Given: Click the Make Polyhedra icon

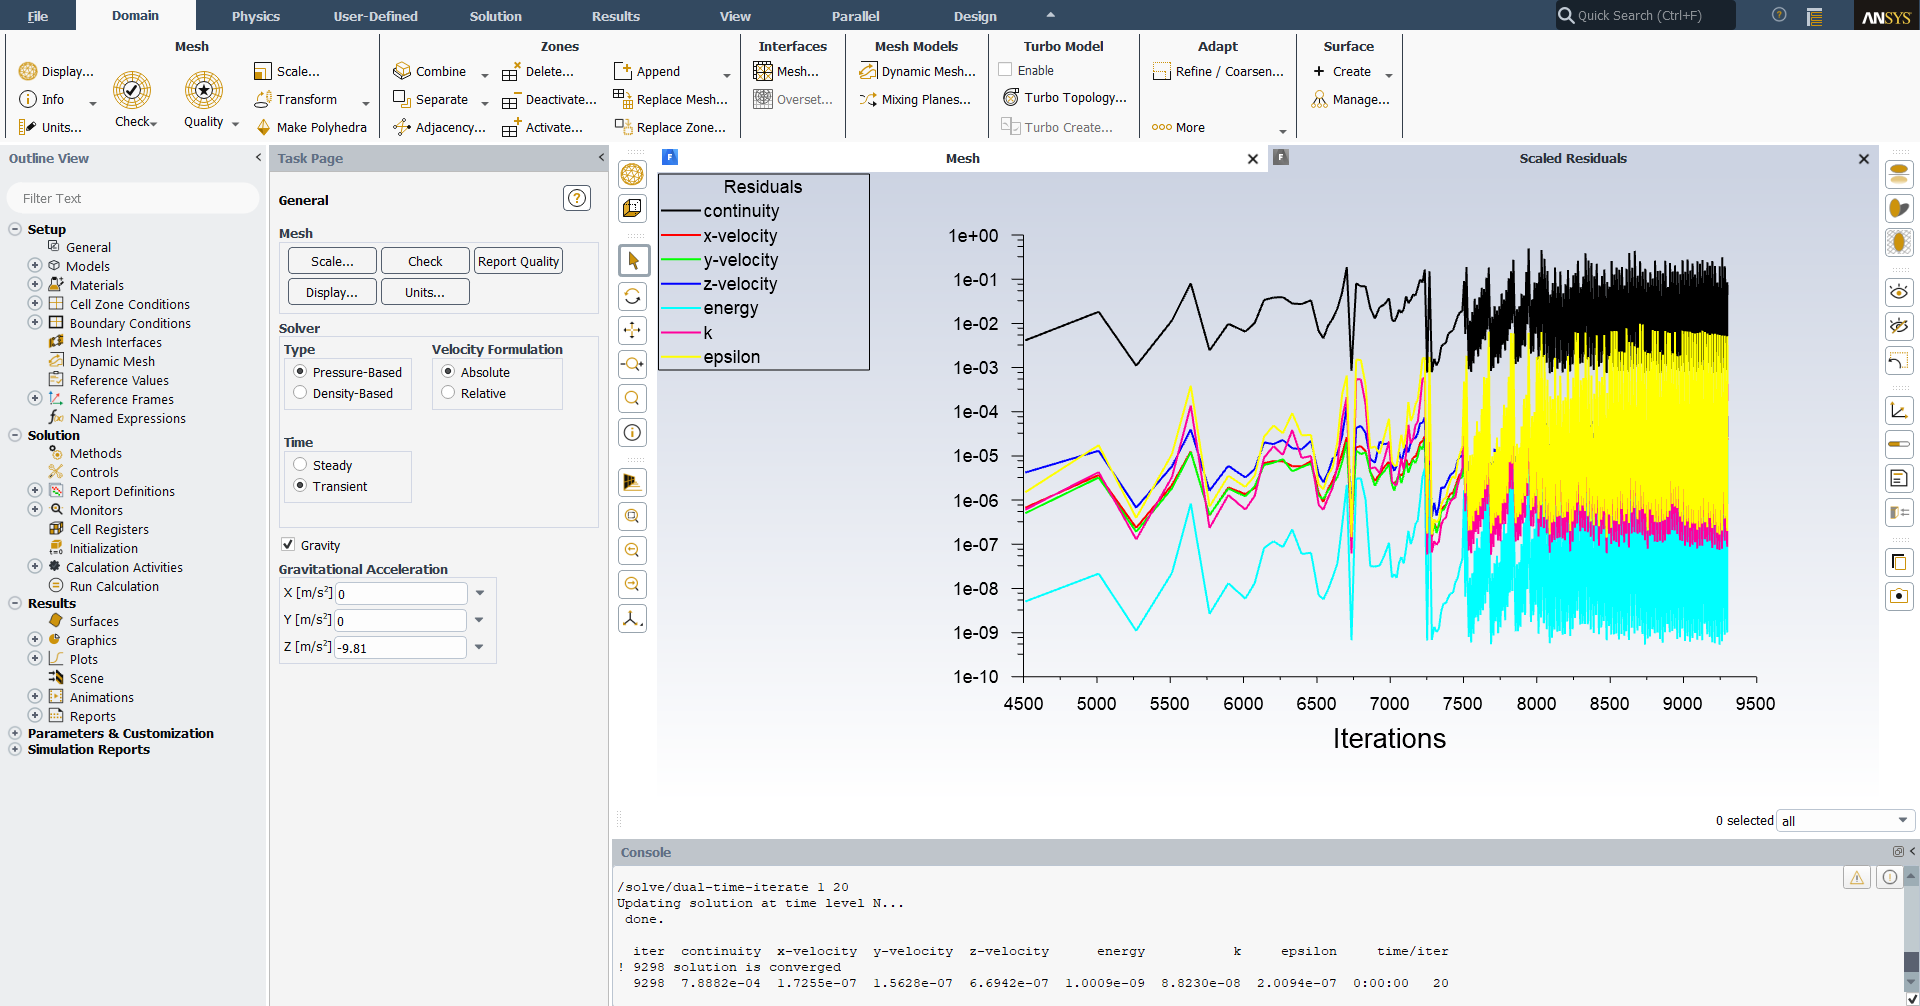Looking at the screenshot, I should (x=264, y=128).
